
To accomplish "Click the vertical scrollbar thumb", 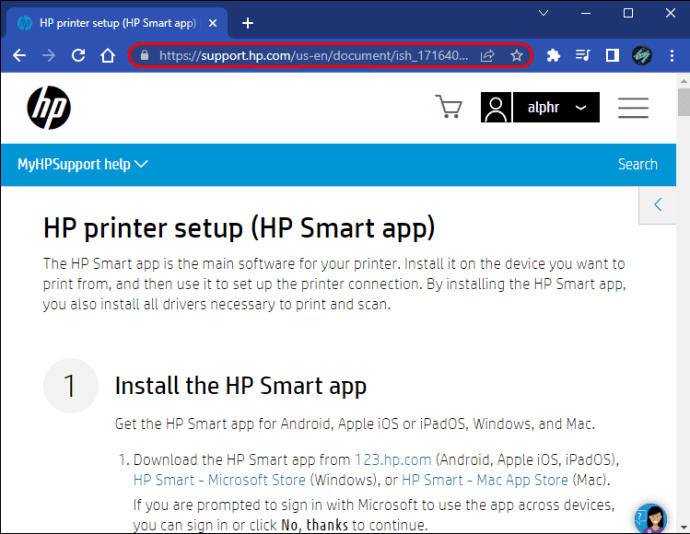I will click(683, 102).
